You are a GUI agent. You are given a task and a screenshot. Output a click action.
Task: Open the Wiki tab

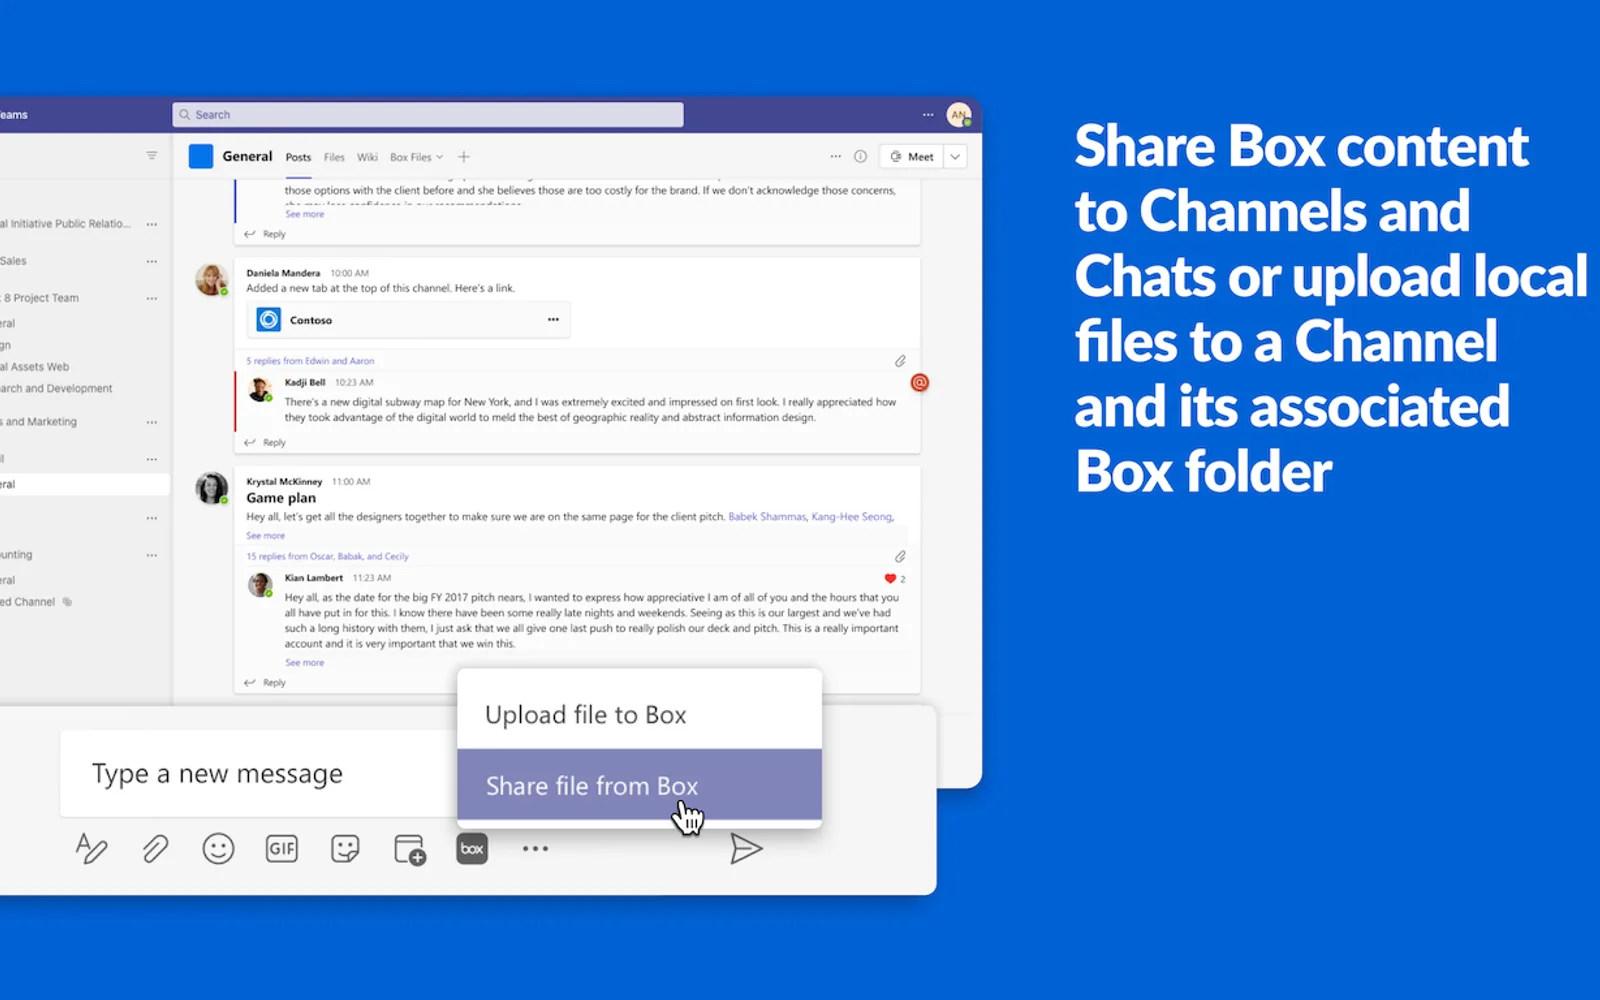368,157
